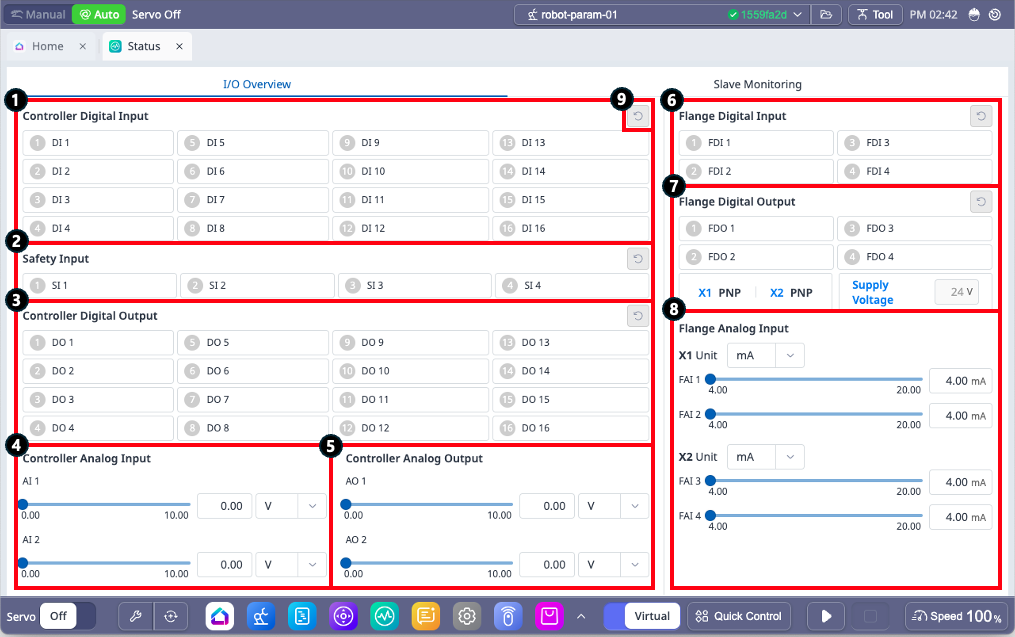This screenshot has height=637, width=1015.
Task: Switch to the Home tab
Action: tap(48, 46)
